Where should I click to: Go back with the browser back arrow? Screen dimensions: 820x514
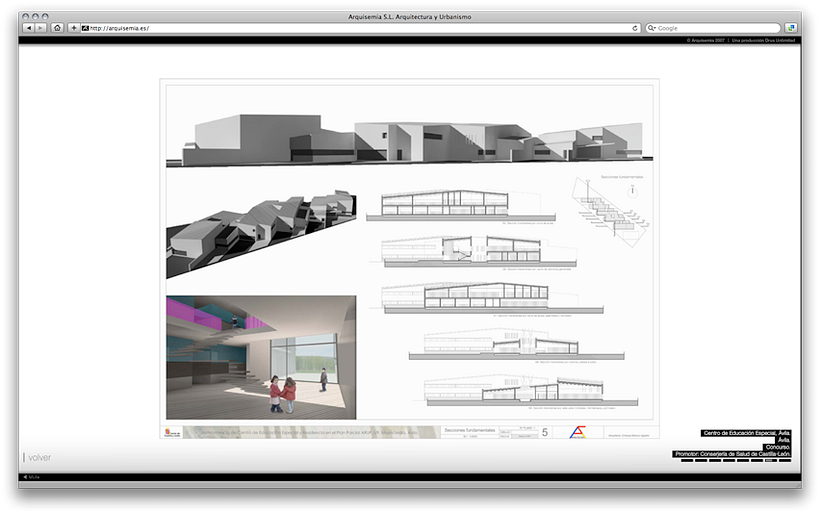pyautogui.click(x=29, y=28)
